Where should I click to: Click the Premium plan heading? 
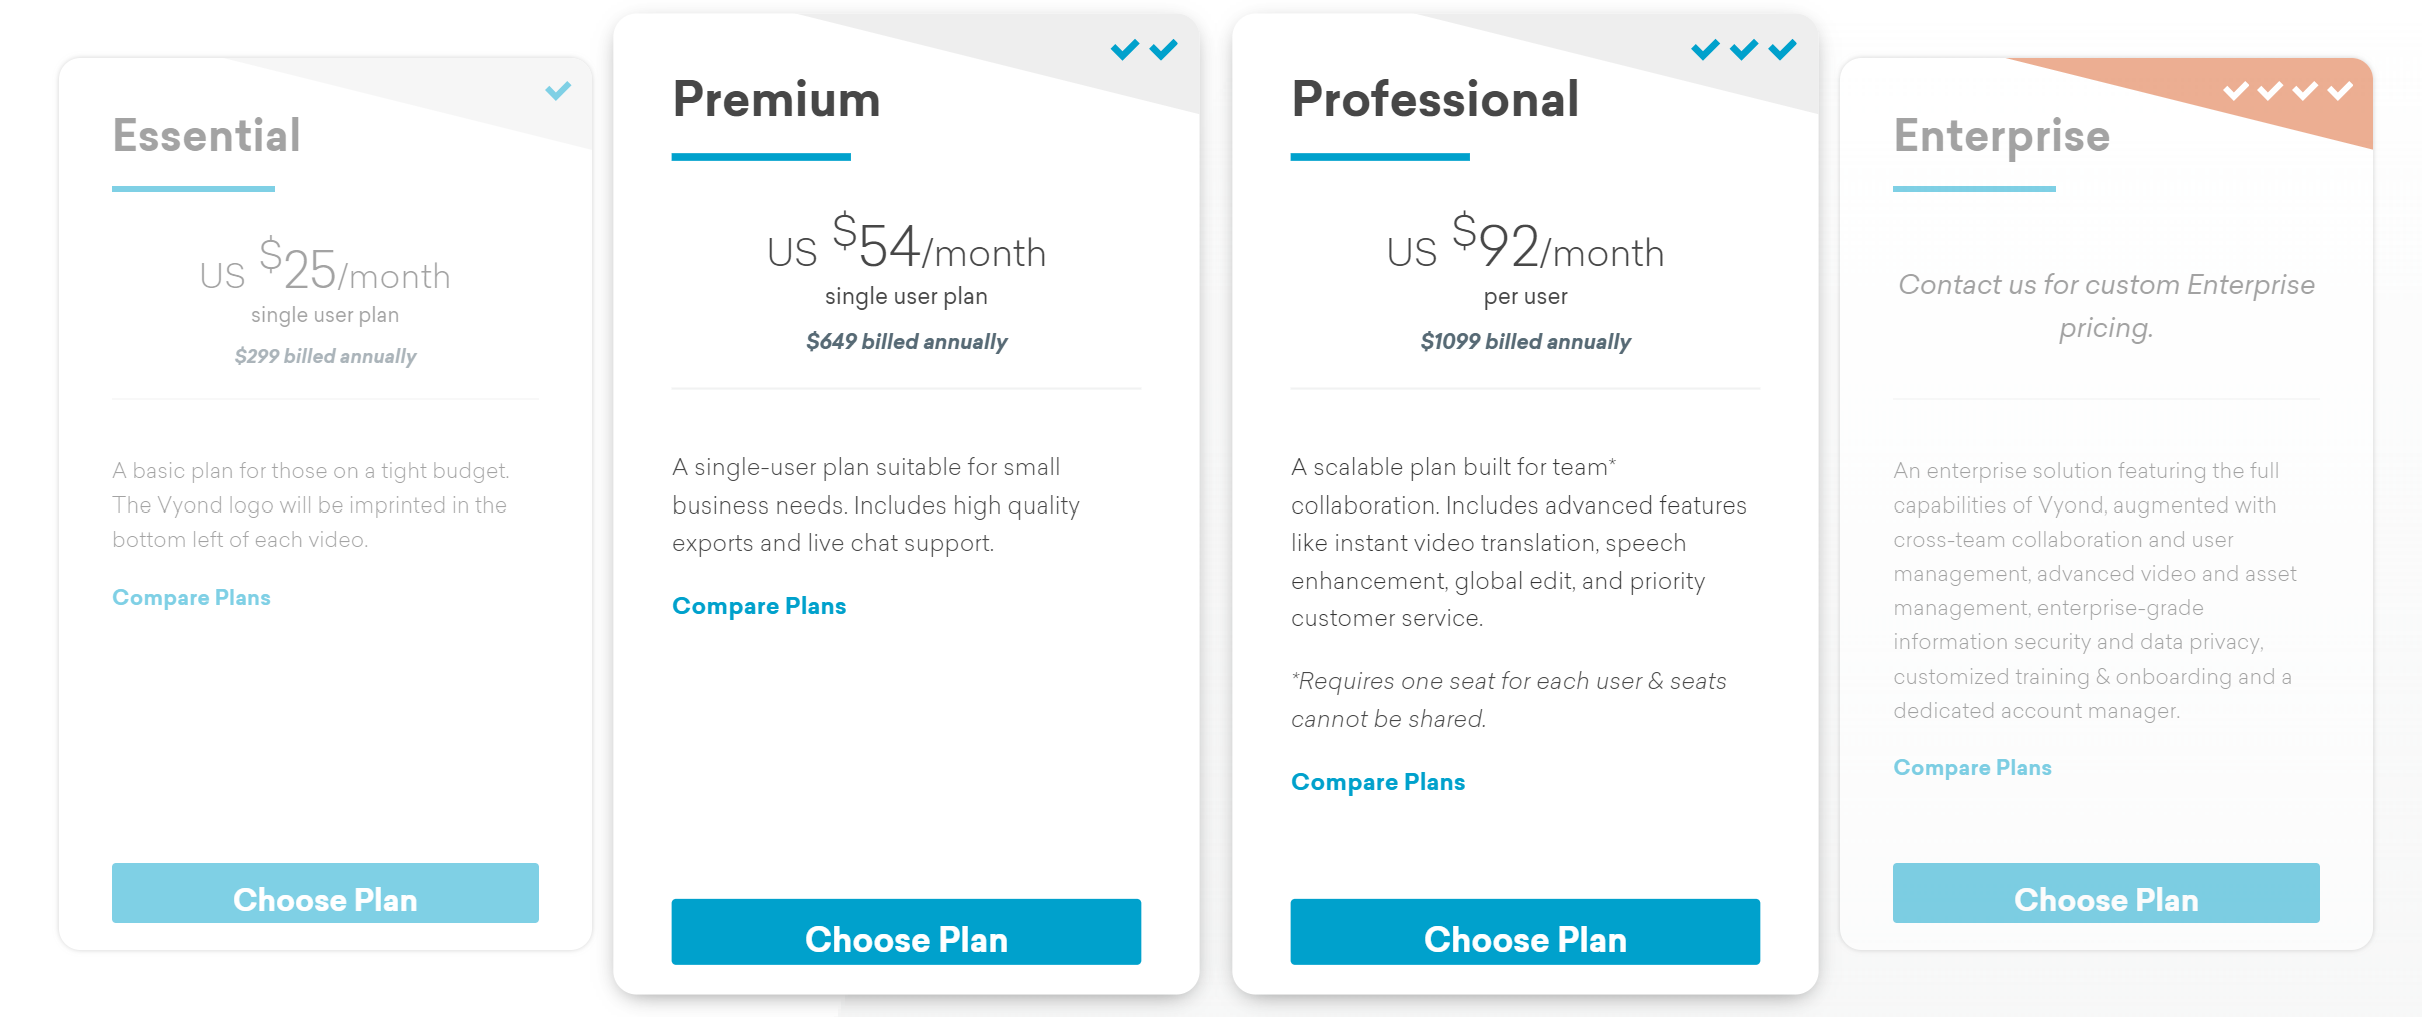776,100
